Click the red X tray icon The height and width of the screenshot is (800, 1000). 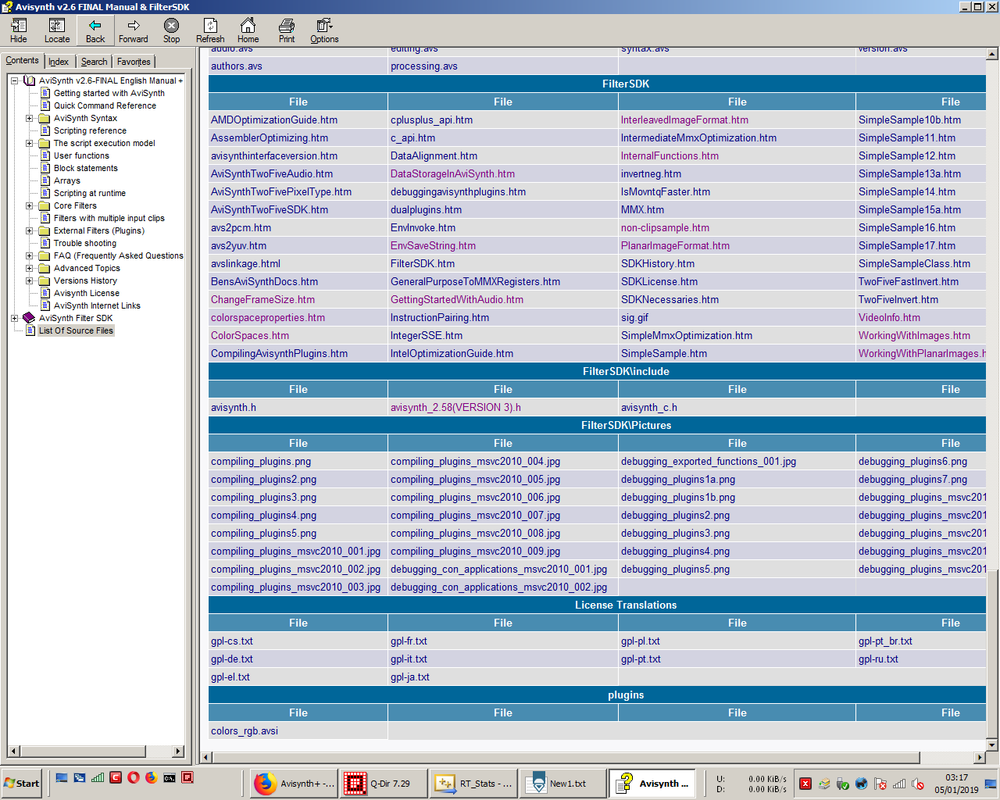point(805,783)
